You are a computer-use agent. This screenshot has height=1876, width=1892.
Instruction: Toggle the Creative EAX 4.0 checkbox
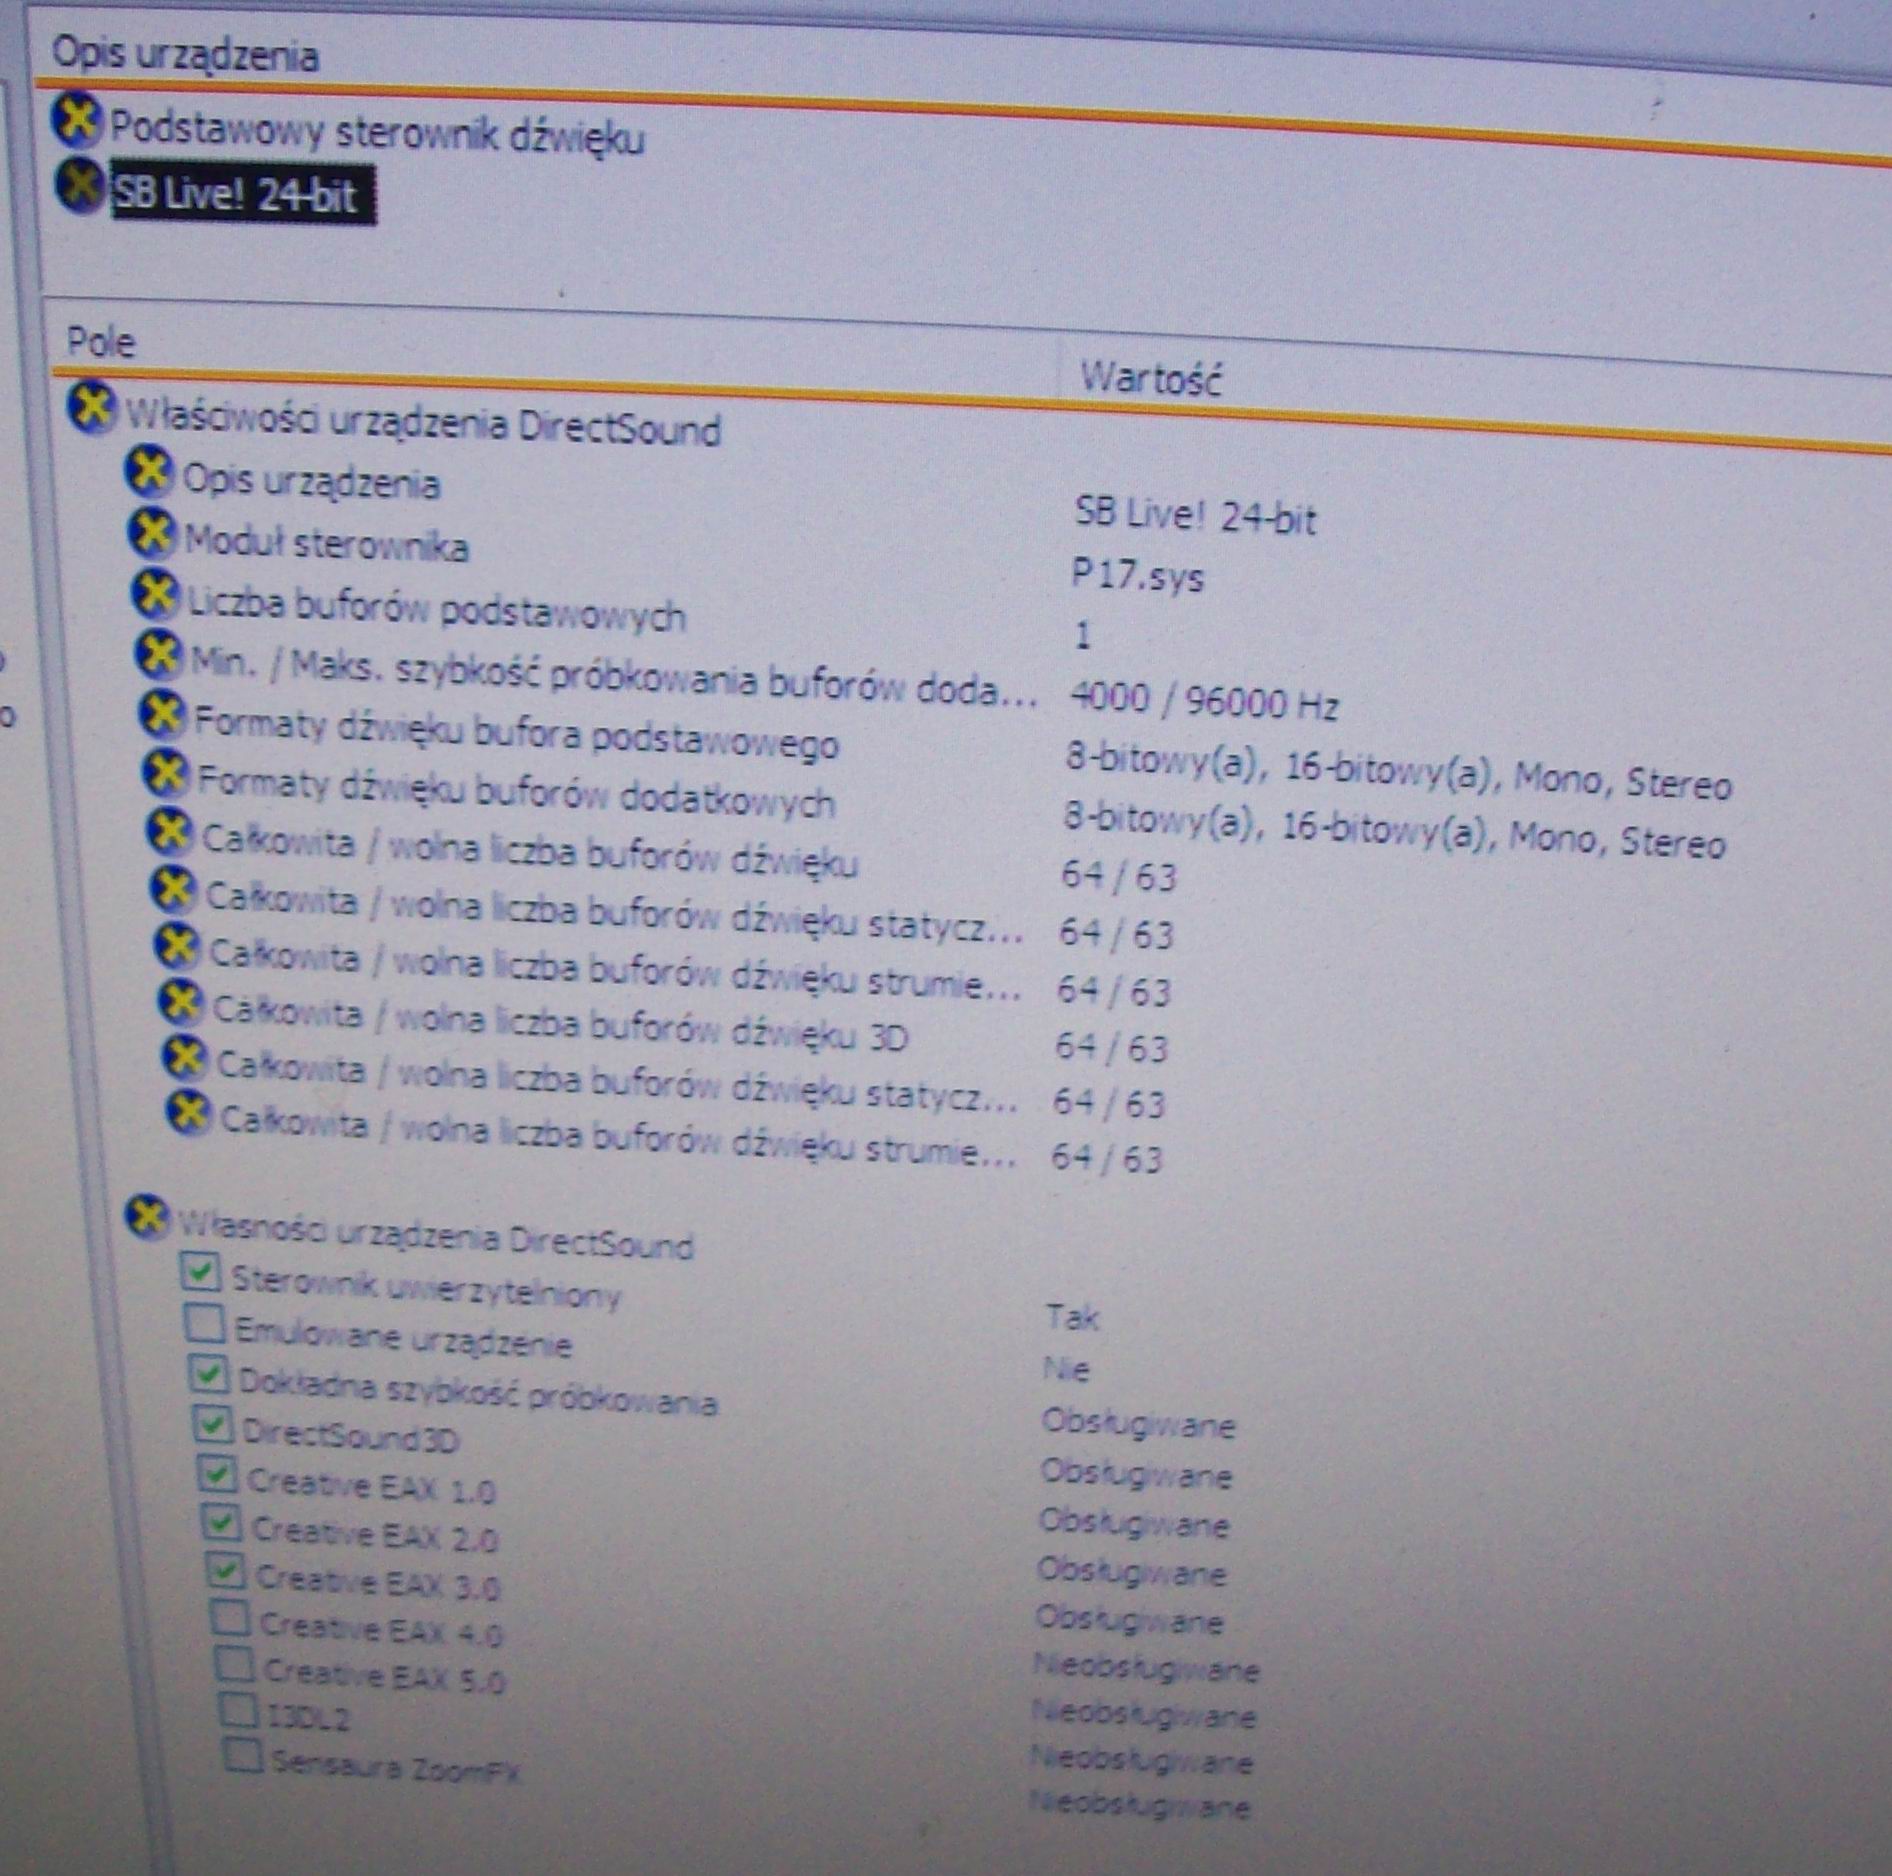coord(231,1618)
